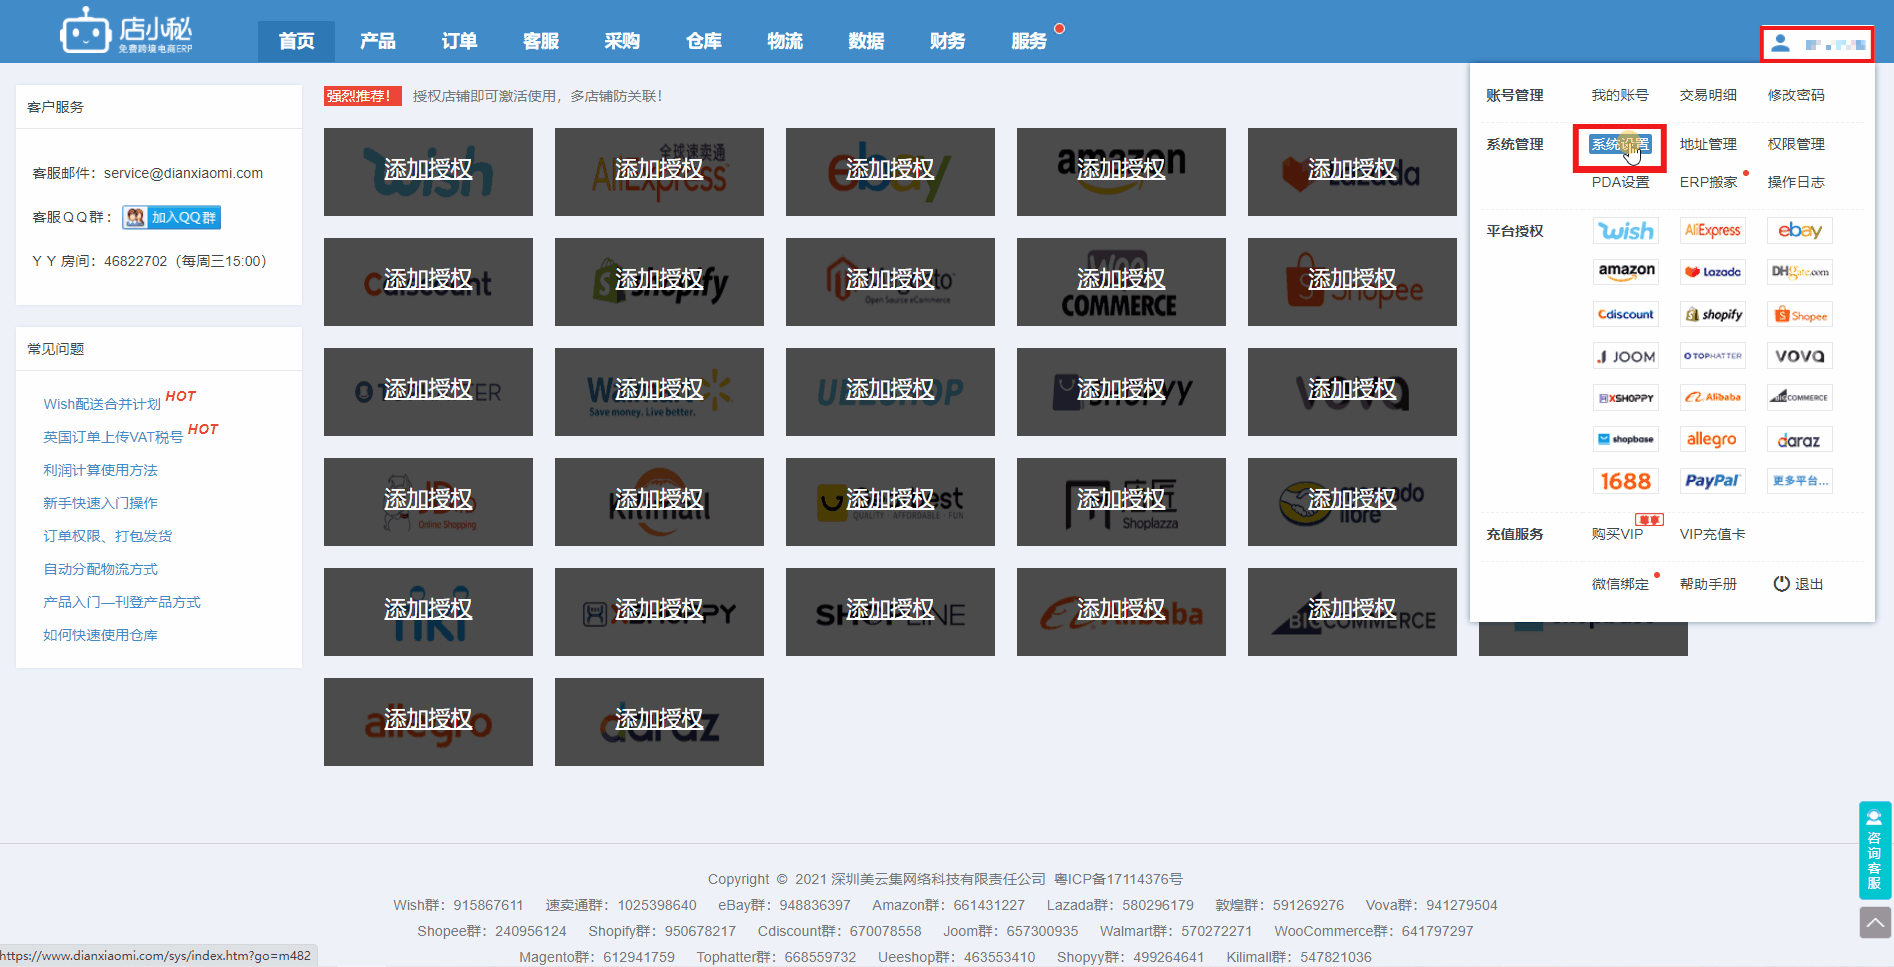Screen dimensions: 1894x967
Task: Open the BigCommerce icon in dropdown
Action: pyautogui.click(x=1799, y=398)
